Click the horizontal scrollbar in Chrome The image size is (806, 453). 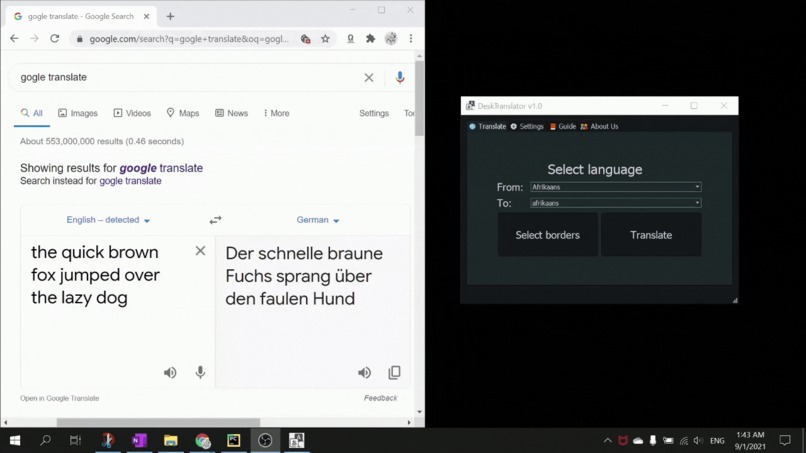[158, 422]
